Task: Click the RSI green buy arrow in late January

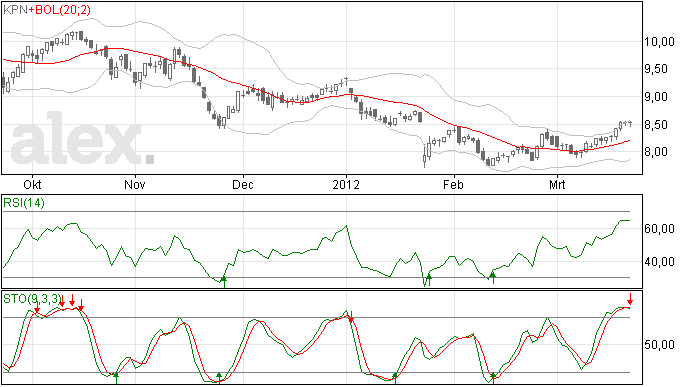Action: 429,280
